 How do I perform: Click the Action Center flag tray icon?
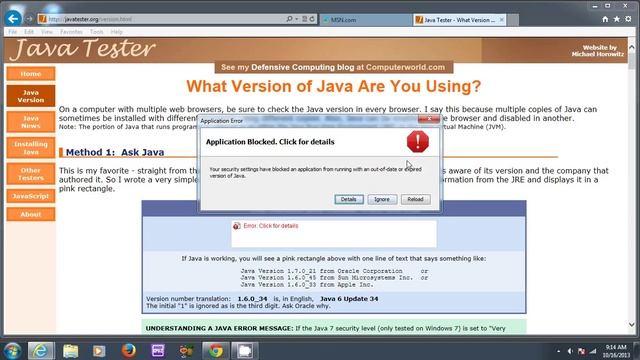pyautogui.click(x=581, y=351)
